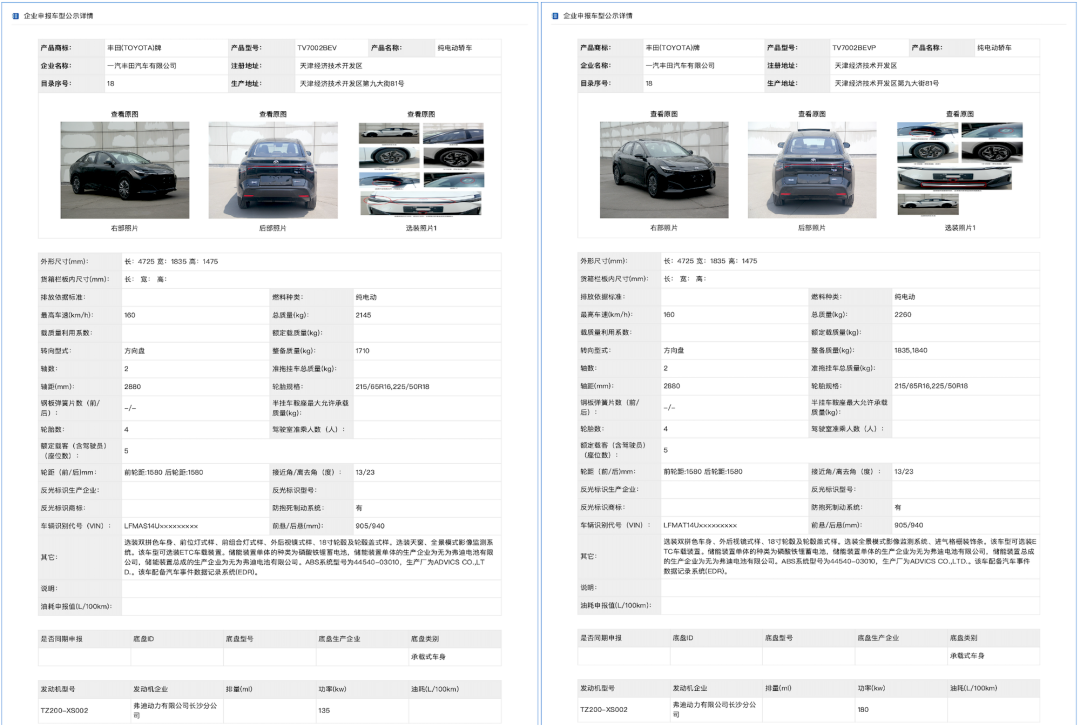Viewport: 1080px width, 726px height.
Task: View the 后部照片 rear photo on TV7002BEV page
Action: [x=273, y=170]
